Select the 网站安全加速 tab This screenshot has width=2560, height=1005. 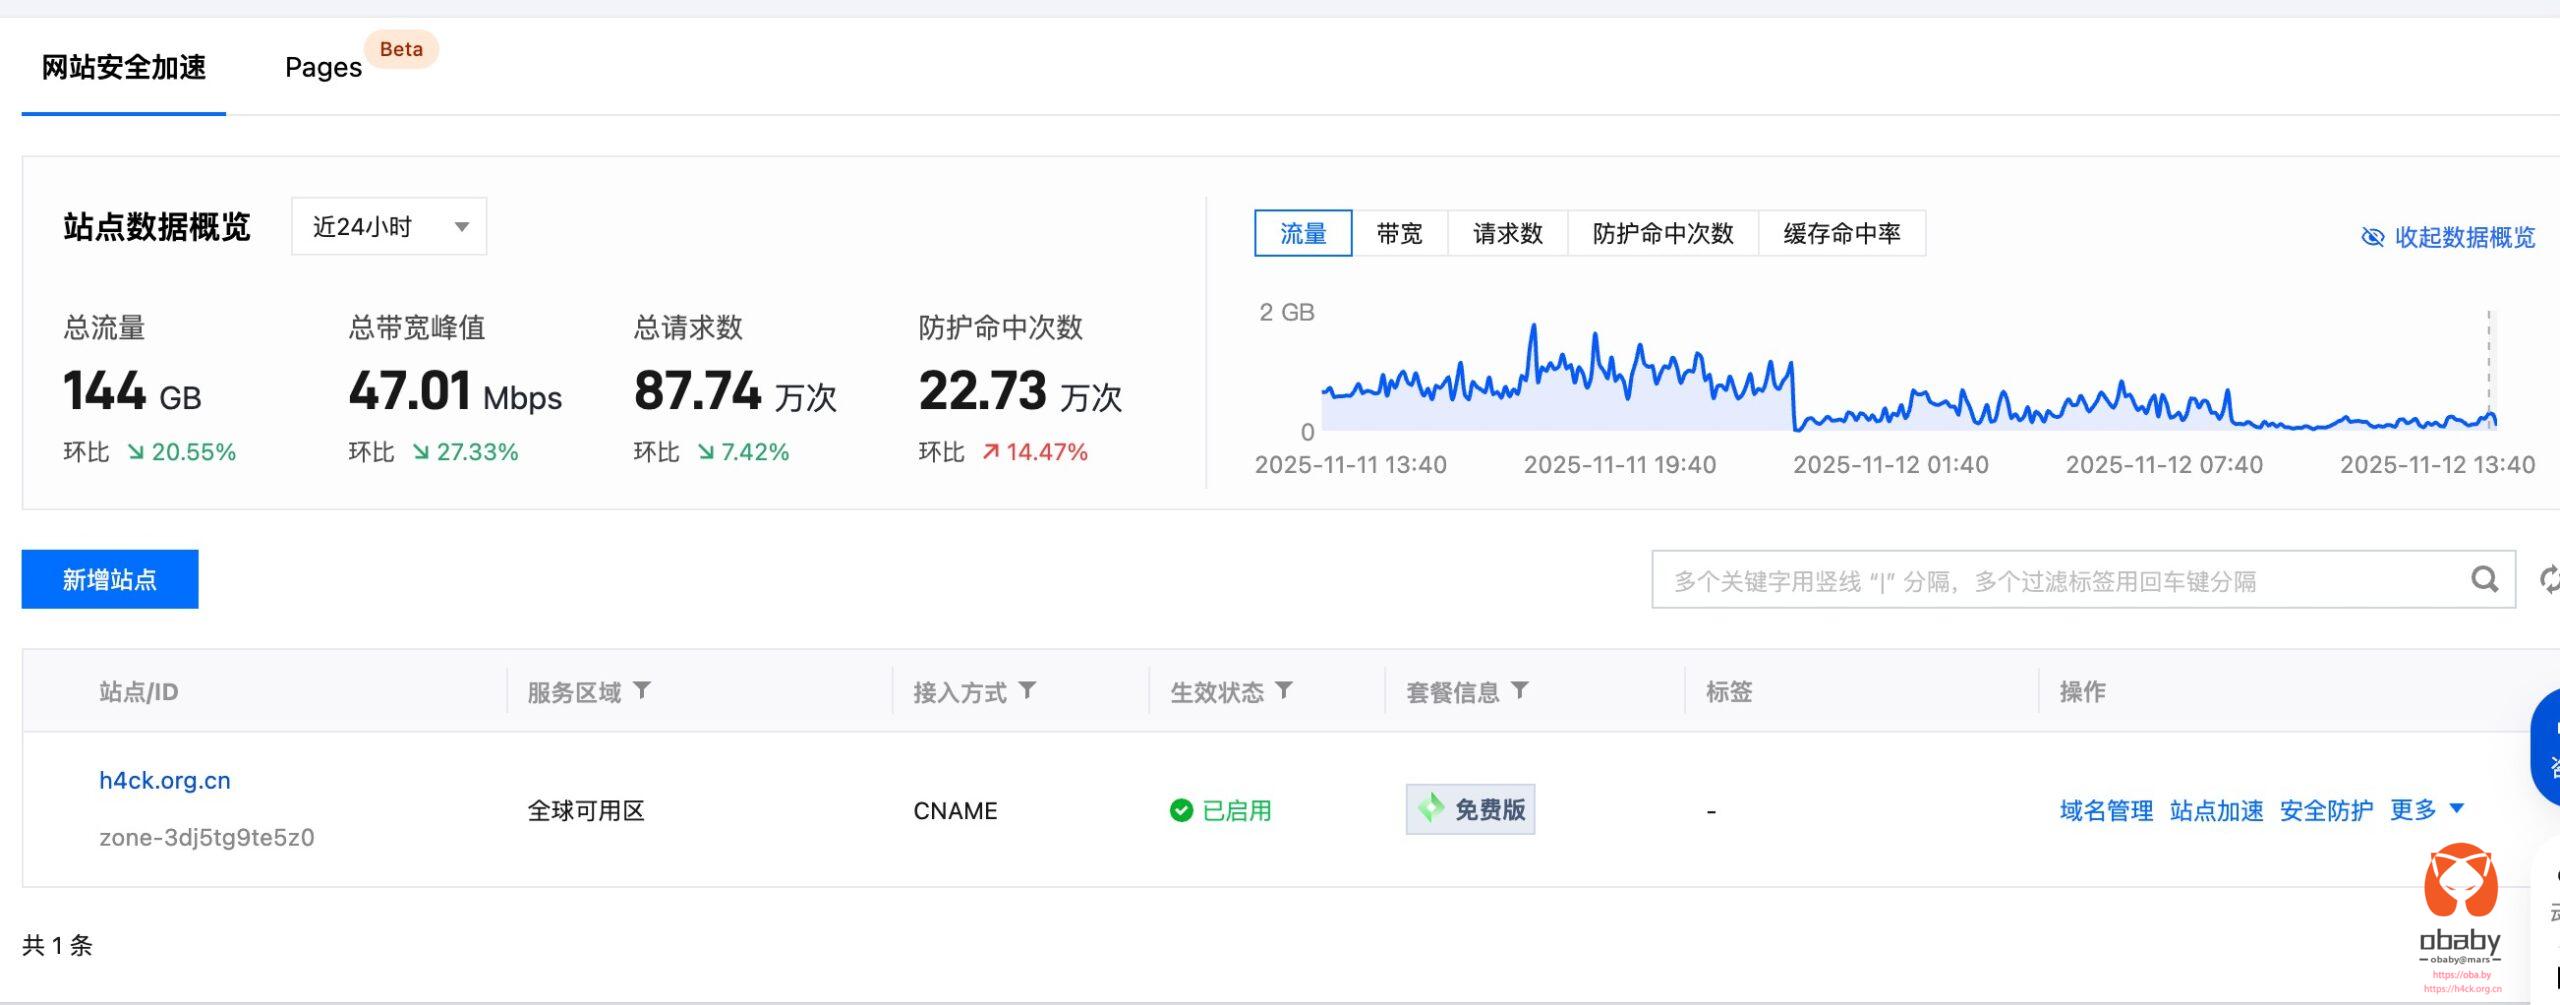click(x=124, y=67)
